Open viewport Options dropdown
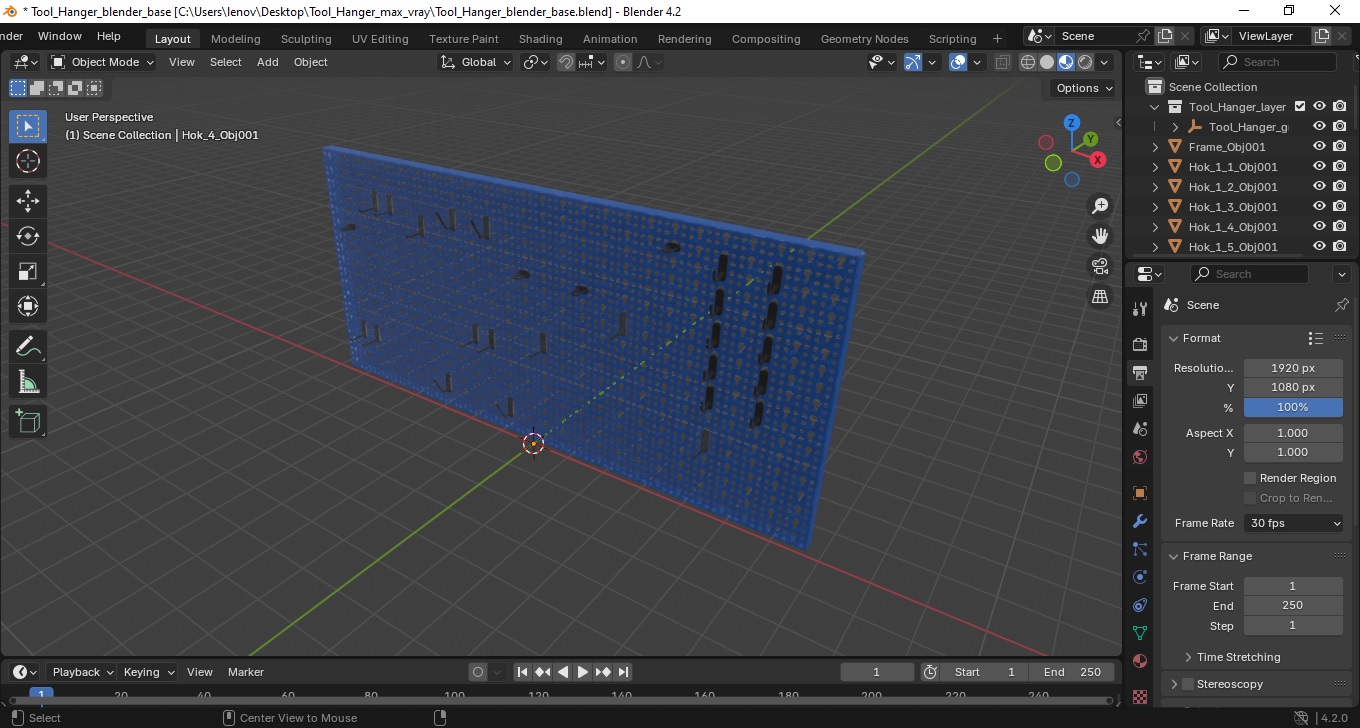Viewport: 1360px width, 728px height. coord(1084,88)
